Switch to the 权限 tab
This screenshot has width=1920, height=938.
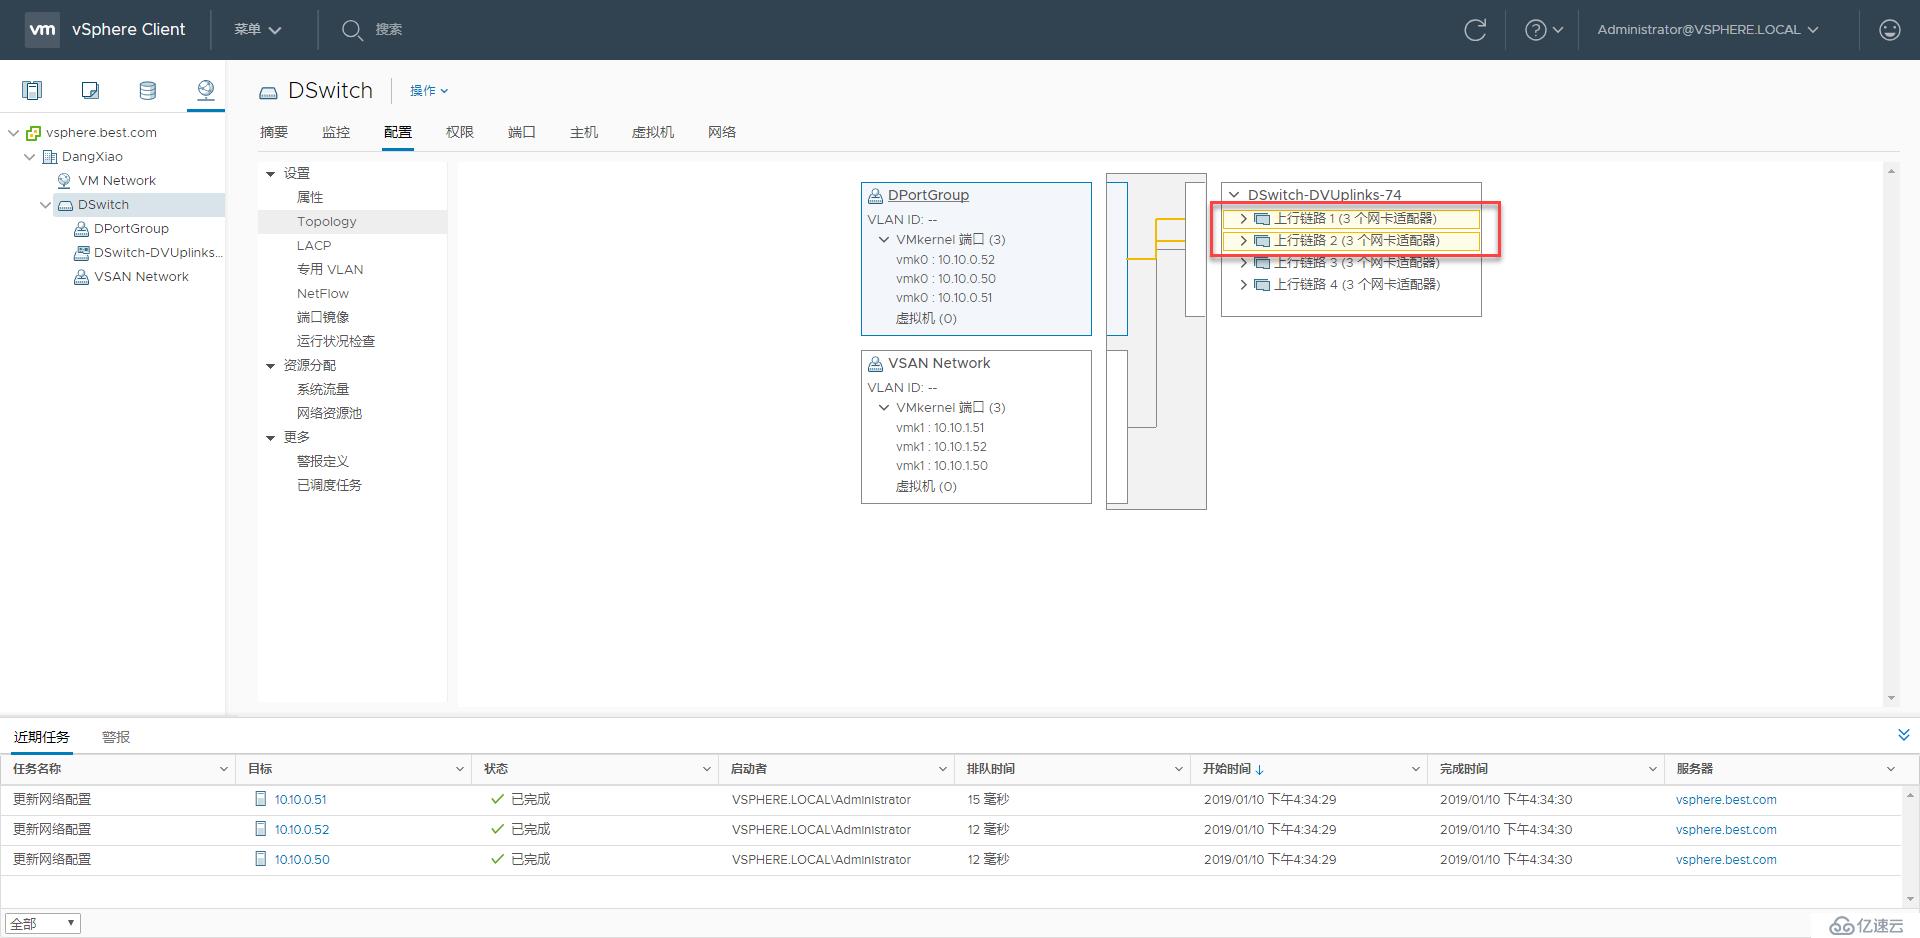click(x=460, y=132)
